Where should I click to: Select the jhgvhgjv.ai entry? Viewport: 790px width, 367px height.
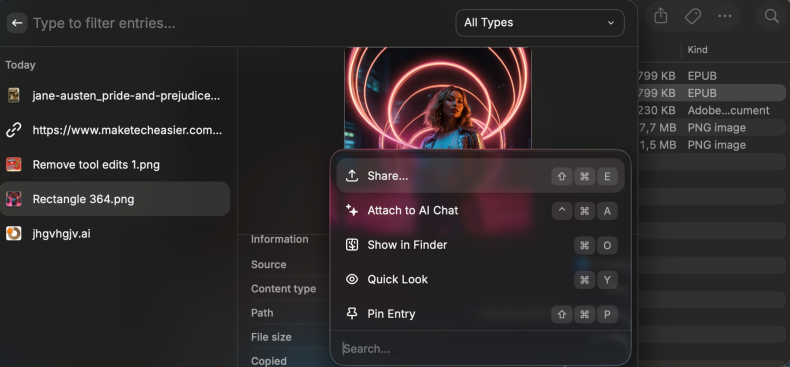[x=115, y=233]
